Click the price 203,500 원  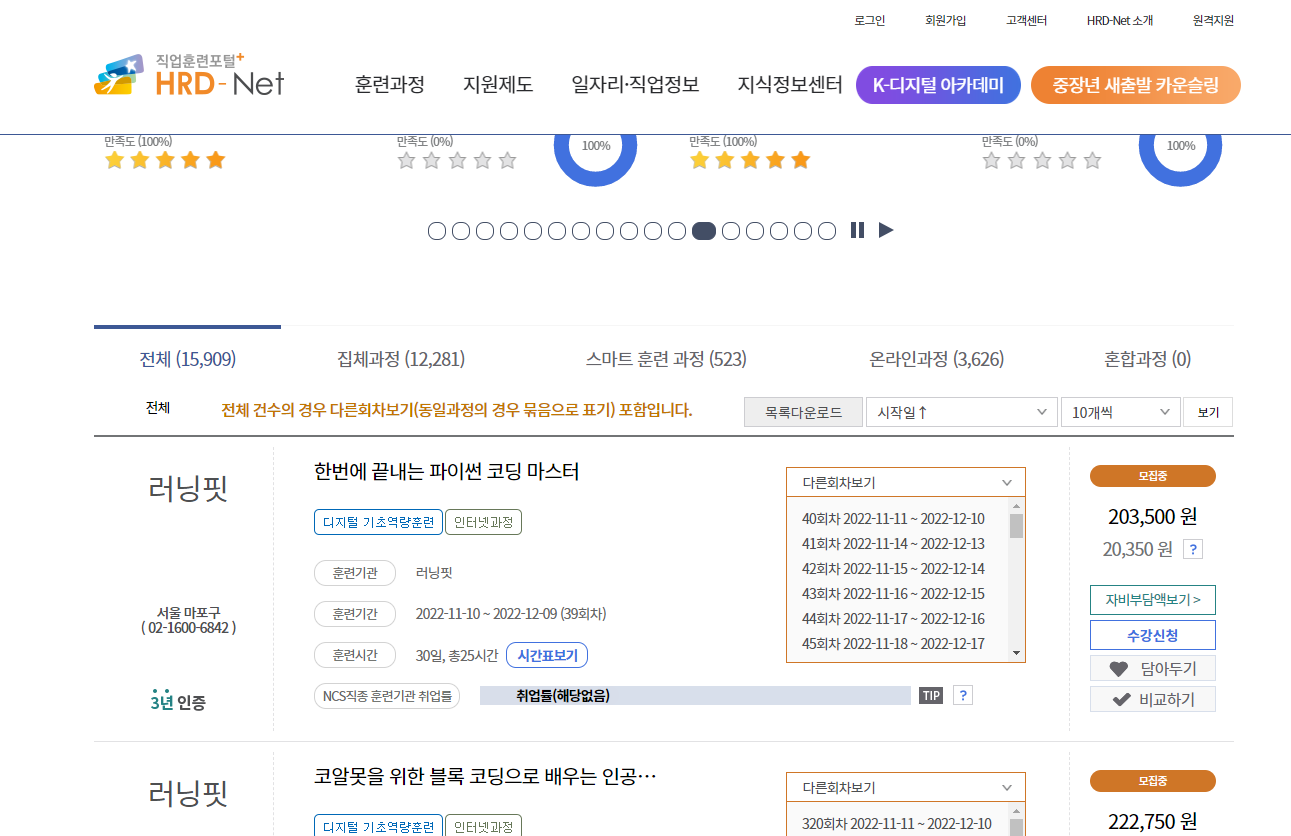(x=1152, y=517)
